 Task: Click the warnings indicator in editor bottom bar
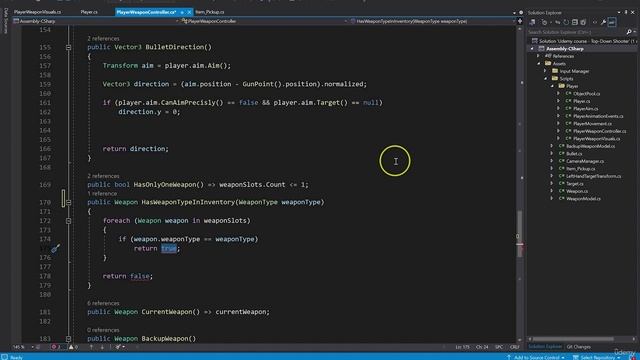point(73,347)
